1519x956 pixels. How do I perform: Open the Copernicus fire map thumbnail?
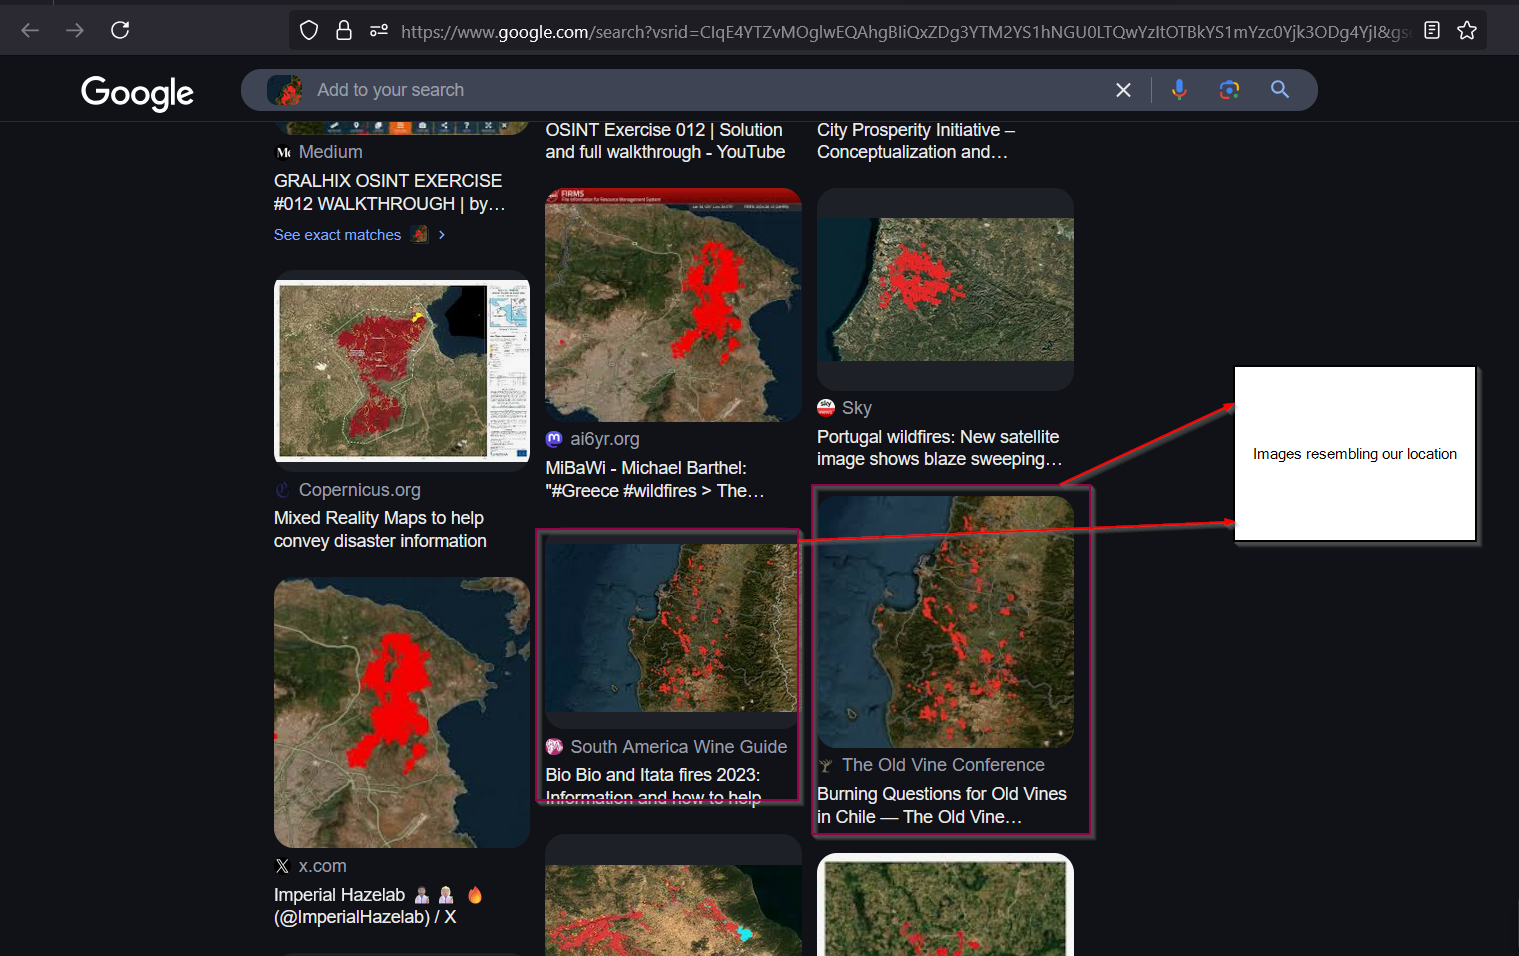(402, 370)
